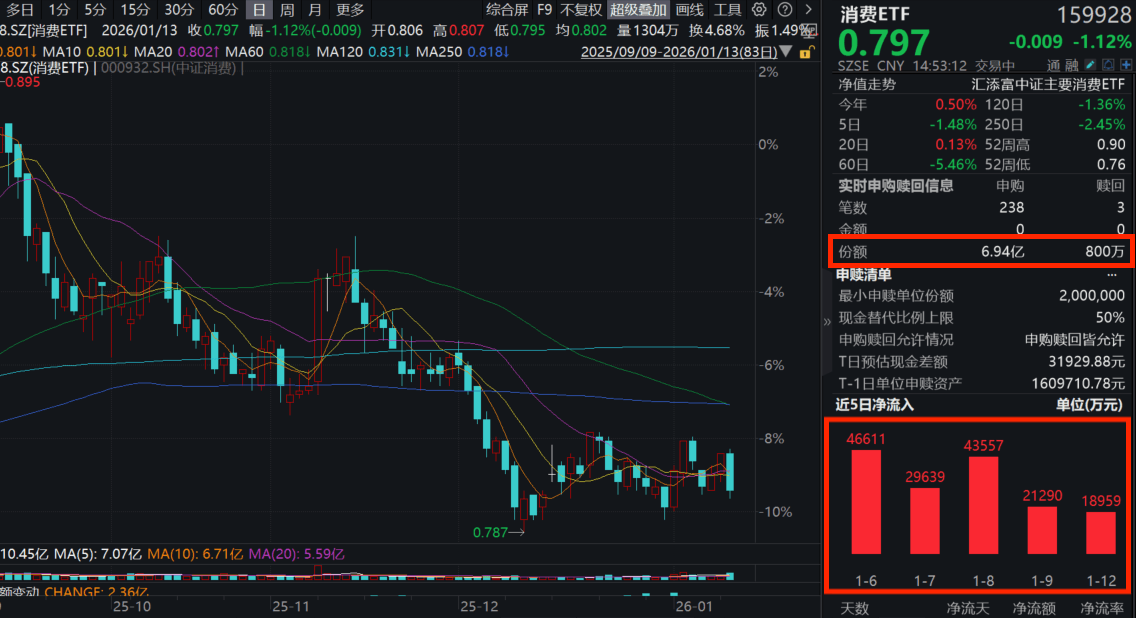This screenshot has height=618, width=1136.
Task: Switch to the 60分 interval tab
Action: [x=225, y=9]
